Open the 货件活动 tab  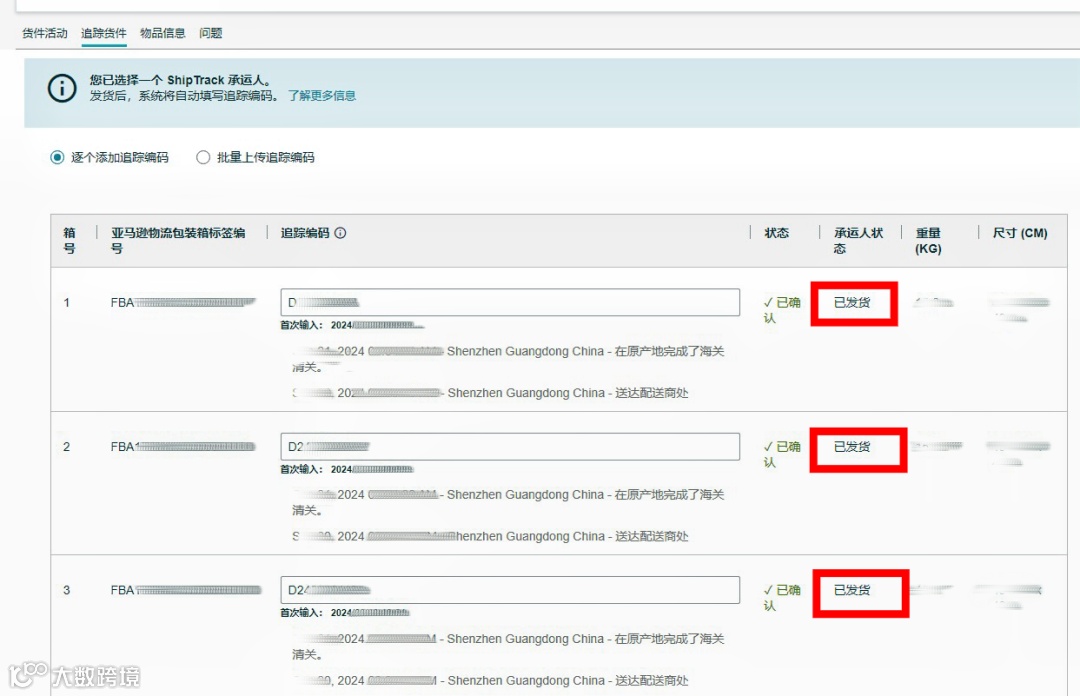[x=45, y=33]
